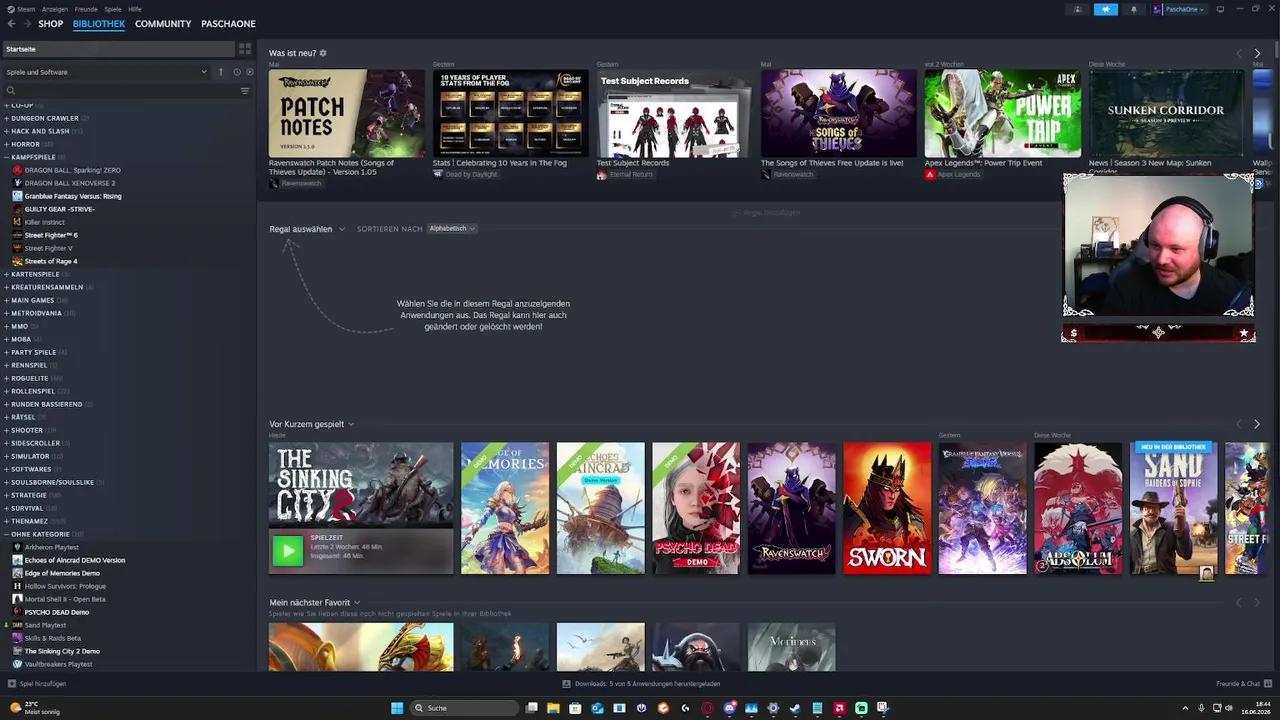Screen dimensions: 1280x720
Task: Expand the SOULSBORNE/SOULSLIKE category
Action: coord(6,482)
